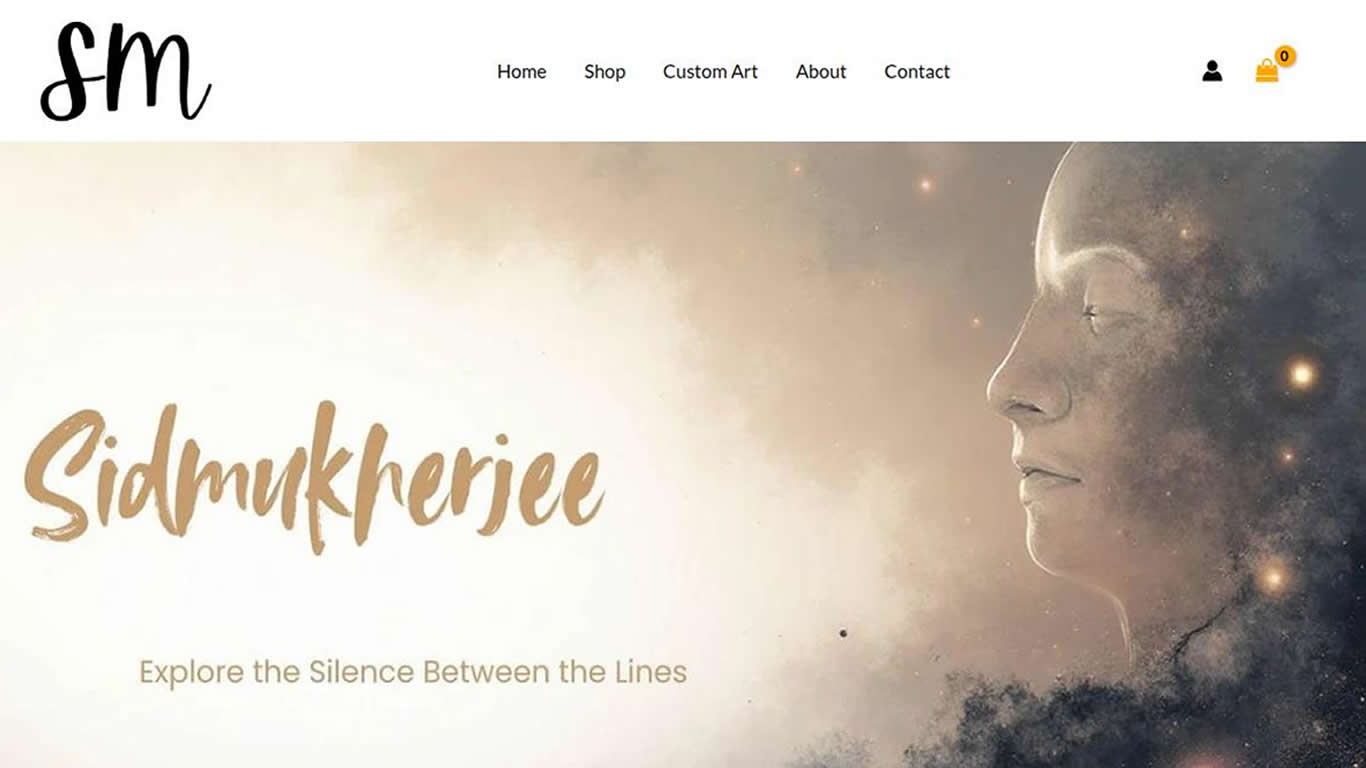Image resolution: width=1366 pixels, height=768 pixels.
Task: Open the About page
Action: (821, 72)
